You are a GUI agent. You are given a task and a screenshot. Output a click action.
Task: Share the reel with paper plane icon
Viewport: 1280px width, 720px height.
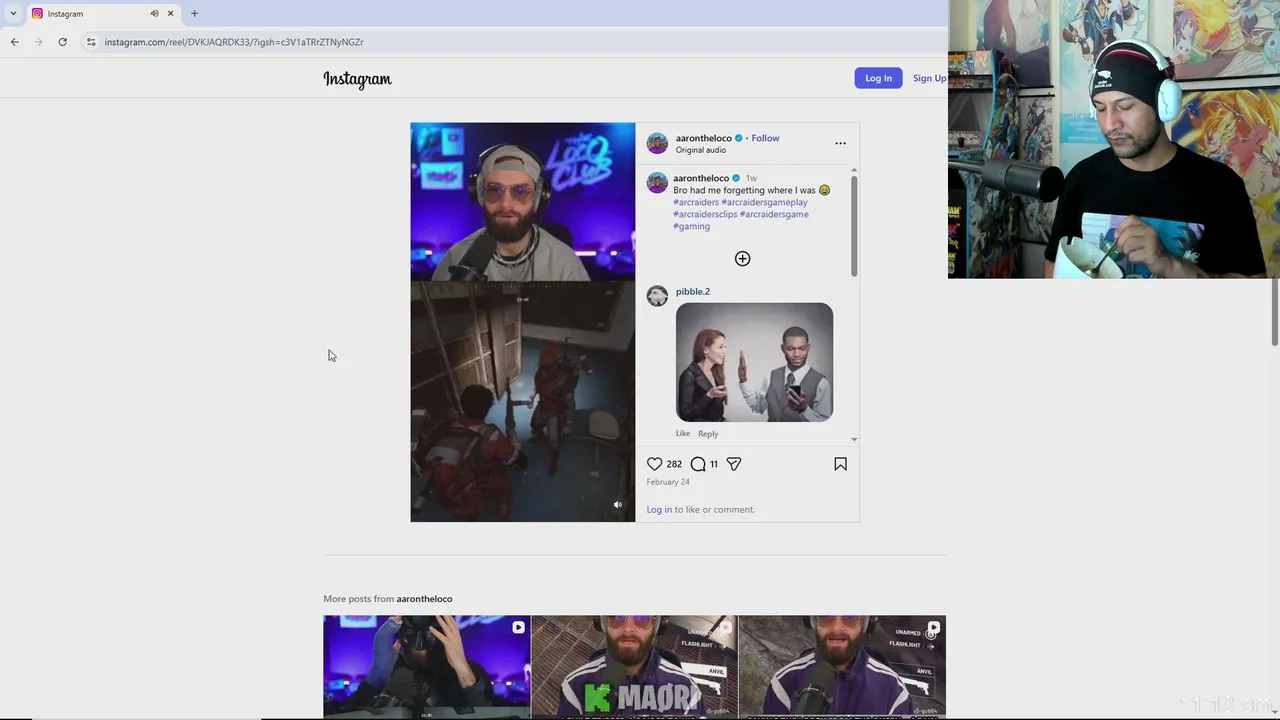point(734,464)
